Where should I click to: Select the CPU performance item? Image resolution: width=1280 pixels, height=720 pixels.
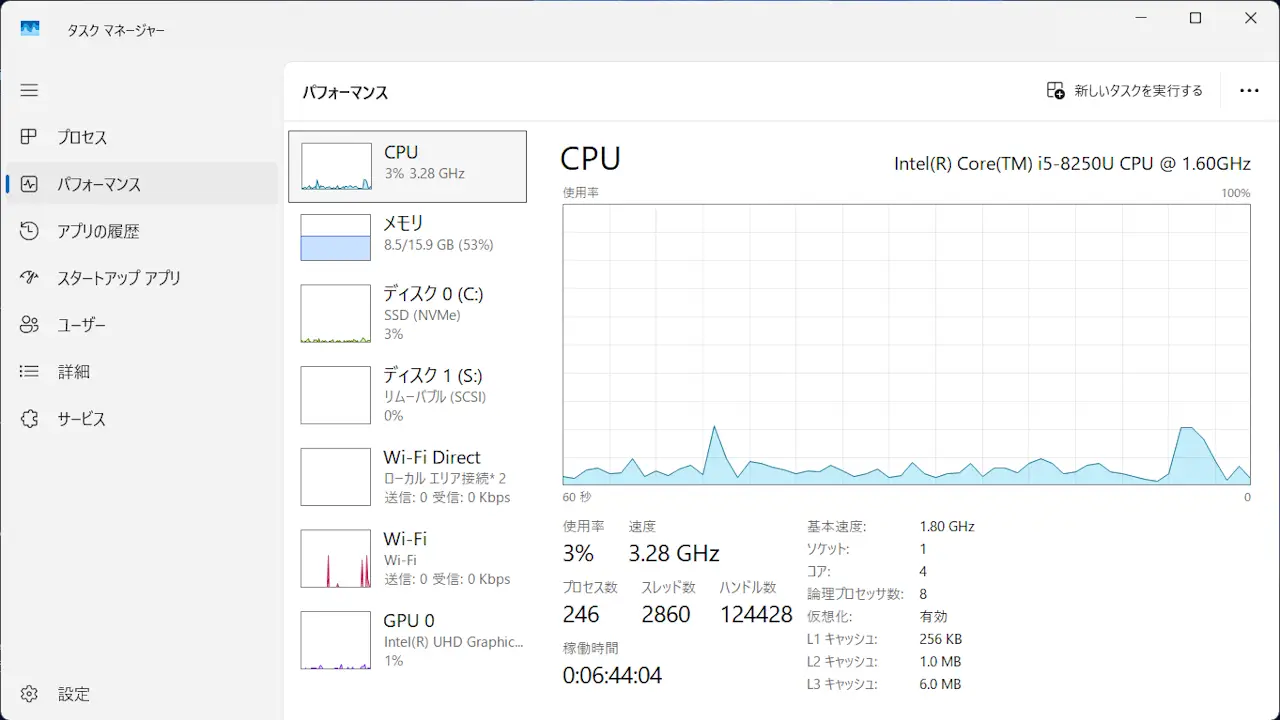point(407,167)
